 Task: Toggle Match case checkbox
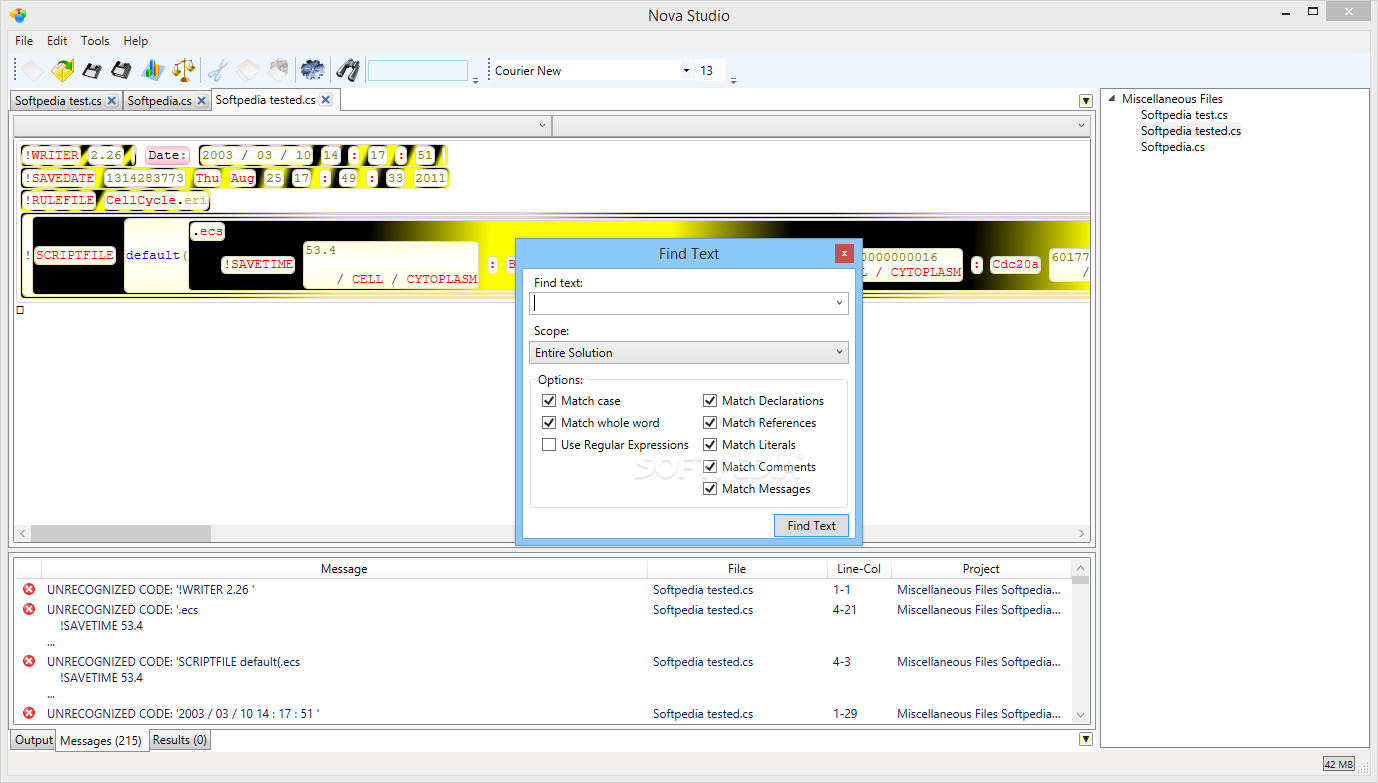coord(549,400)
